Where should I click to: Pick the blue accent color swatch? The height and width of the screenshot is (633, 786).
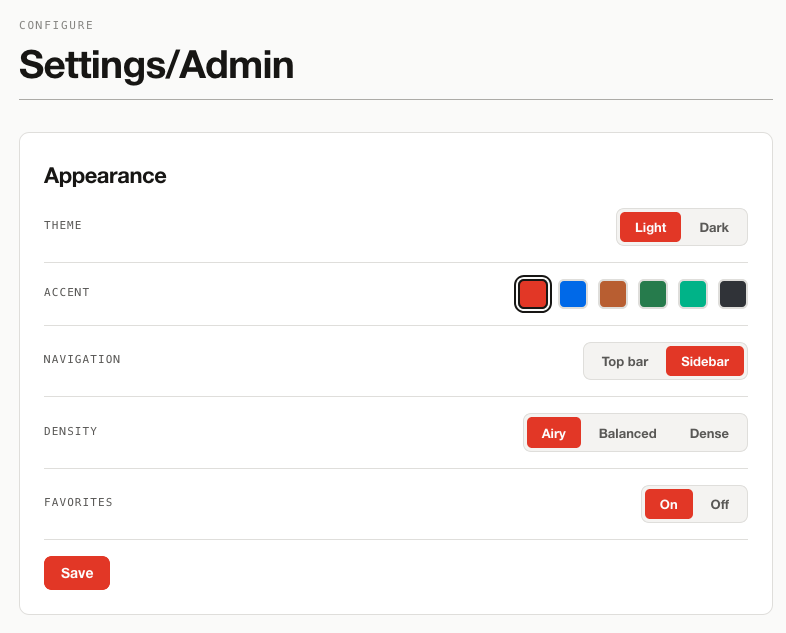572,294
